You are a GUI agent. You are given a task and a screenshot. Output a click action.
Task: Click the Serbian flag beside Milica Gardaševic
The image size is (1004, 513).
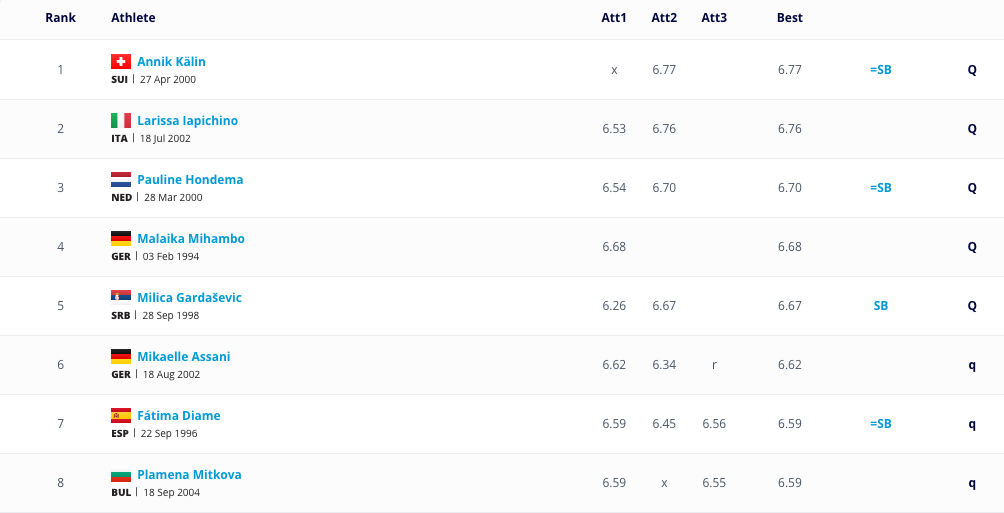point(121,297)
